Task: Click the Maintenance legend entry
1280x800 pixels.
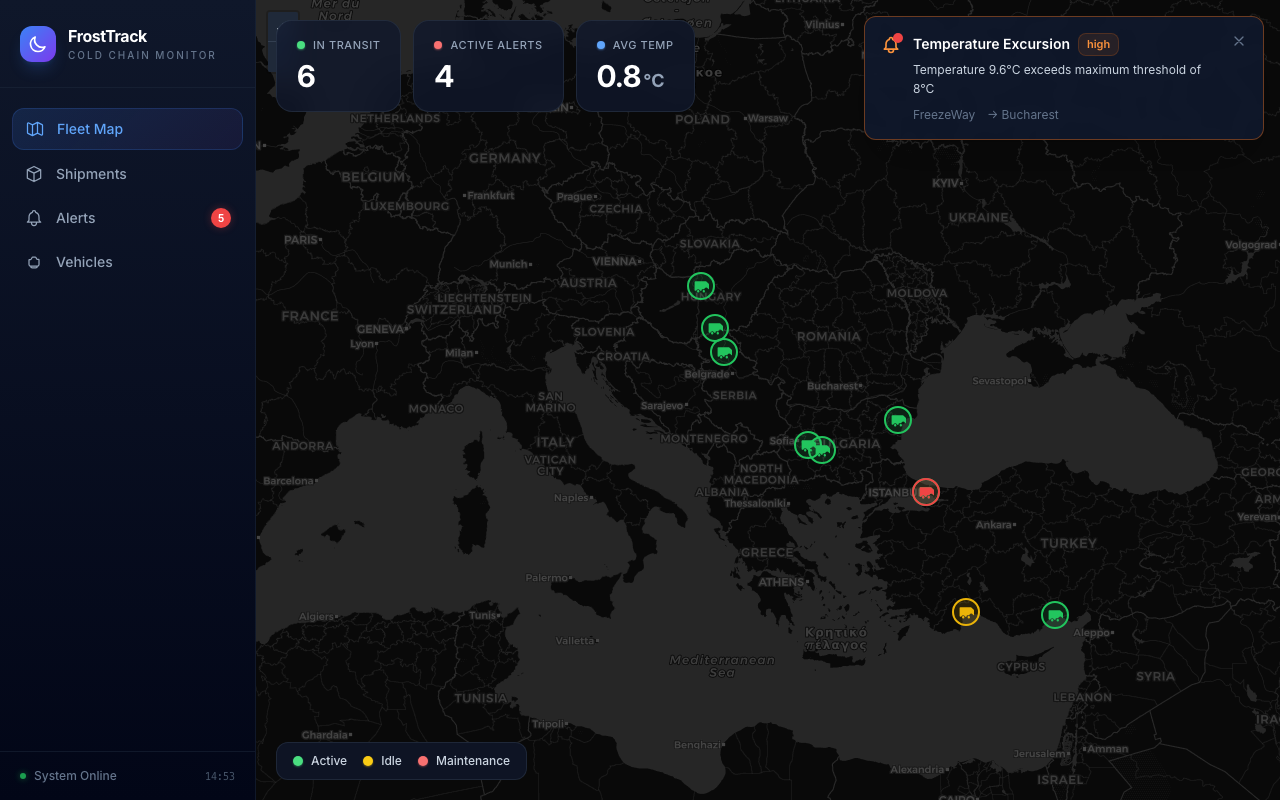Action: click(464, 761)
